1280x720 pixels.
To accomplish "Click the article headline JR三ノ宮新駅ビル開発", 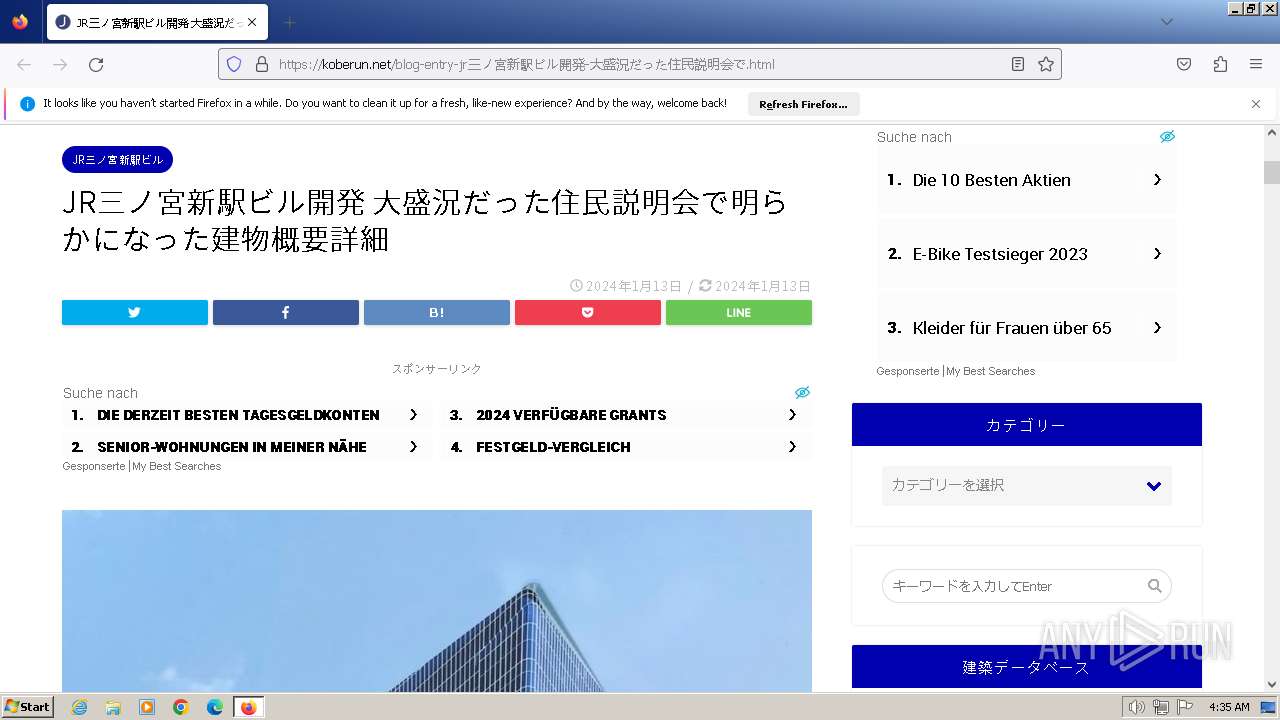I will [425, 221].
